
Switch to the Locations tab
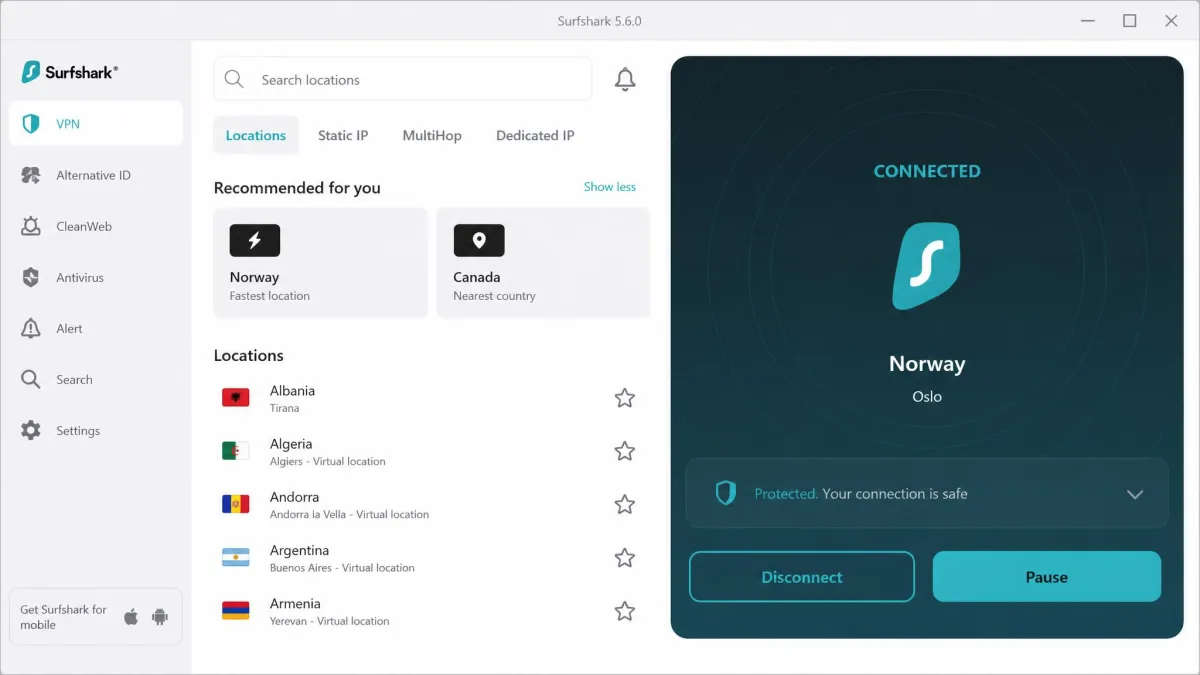click(x=256, y=135)
